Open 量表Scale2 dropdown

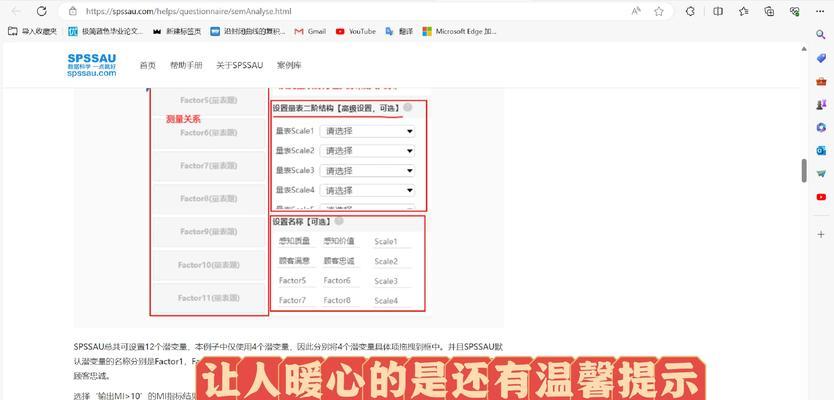(x=367, y=151)
